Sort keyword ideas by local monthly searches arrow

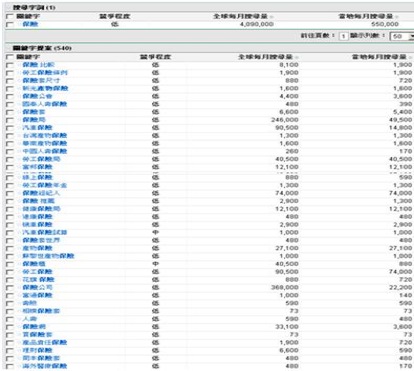(410, 57)
